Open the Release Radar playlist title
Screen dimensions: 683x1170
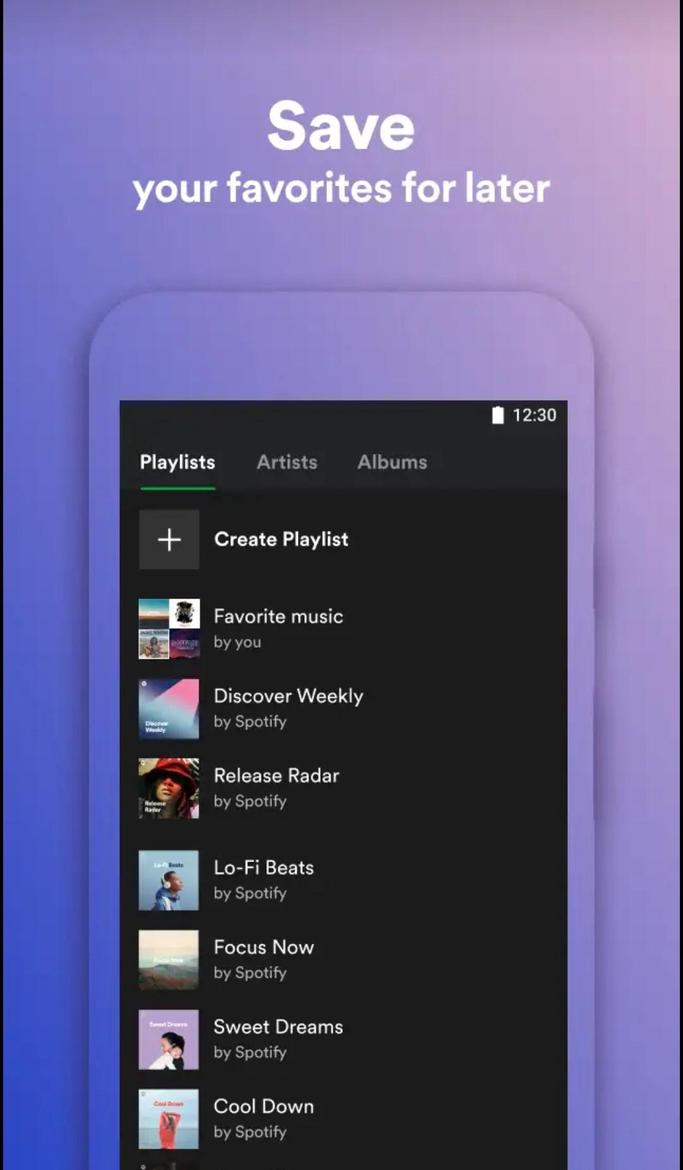point(276,775)
